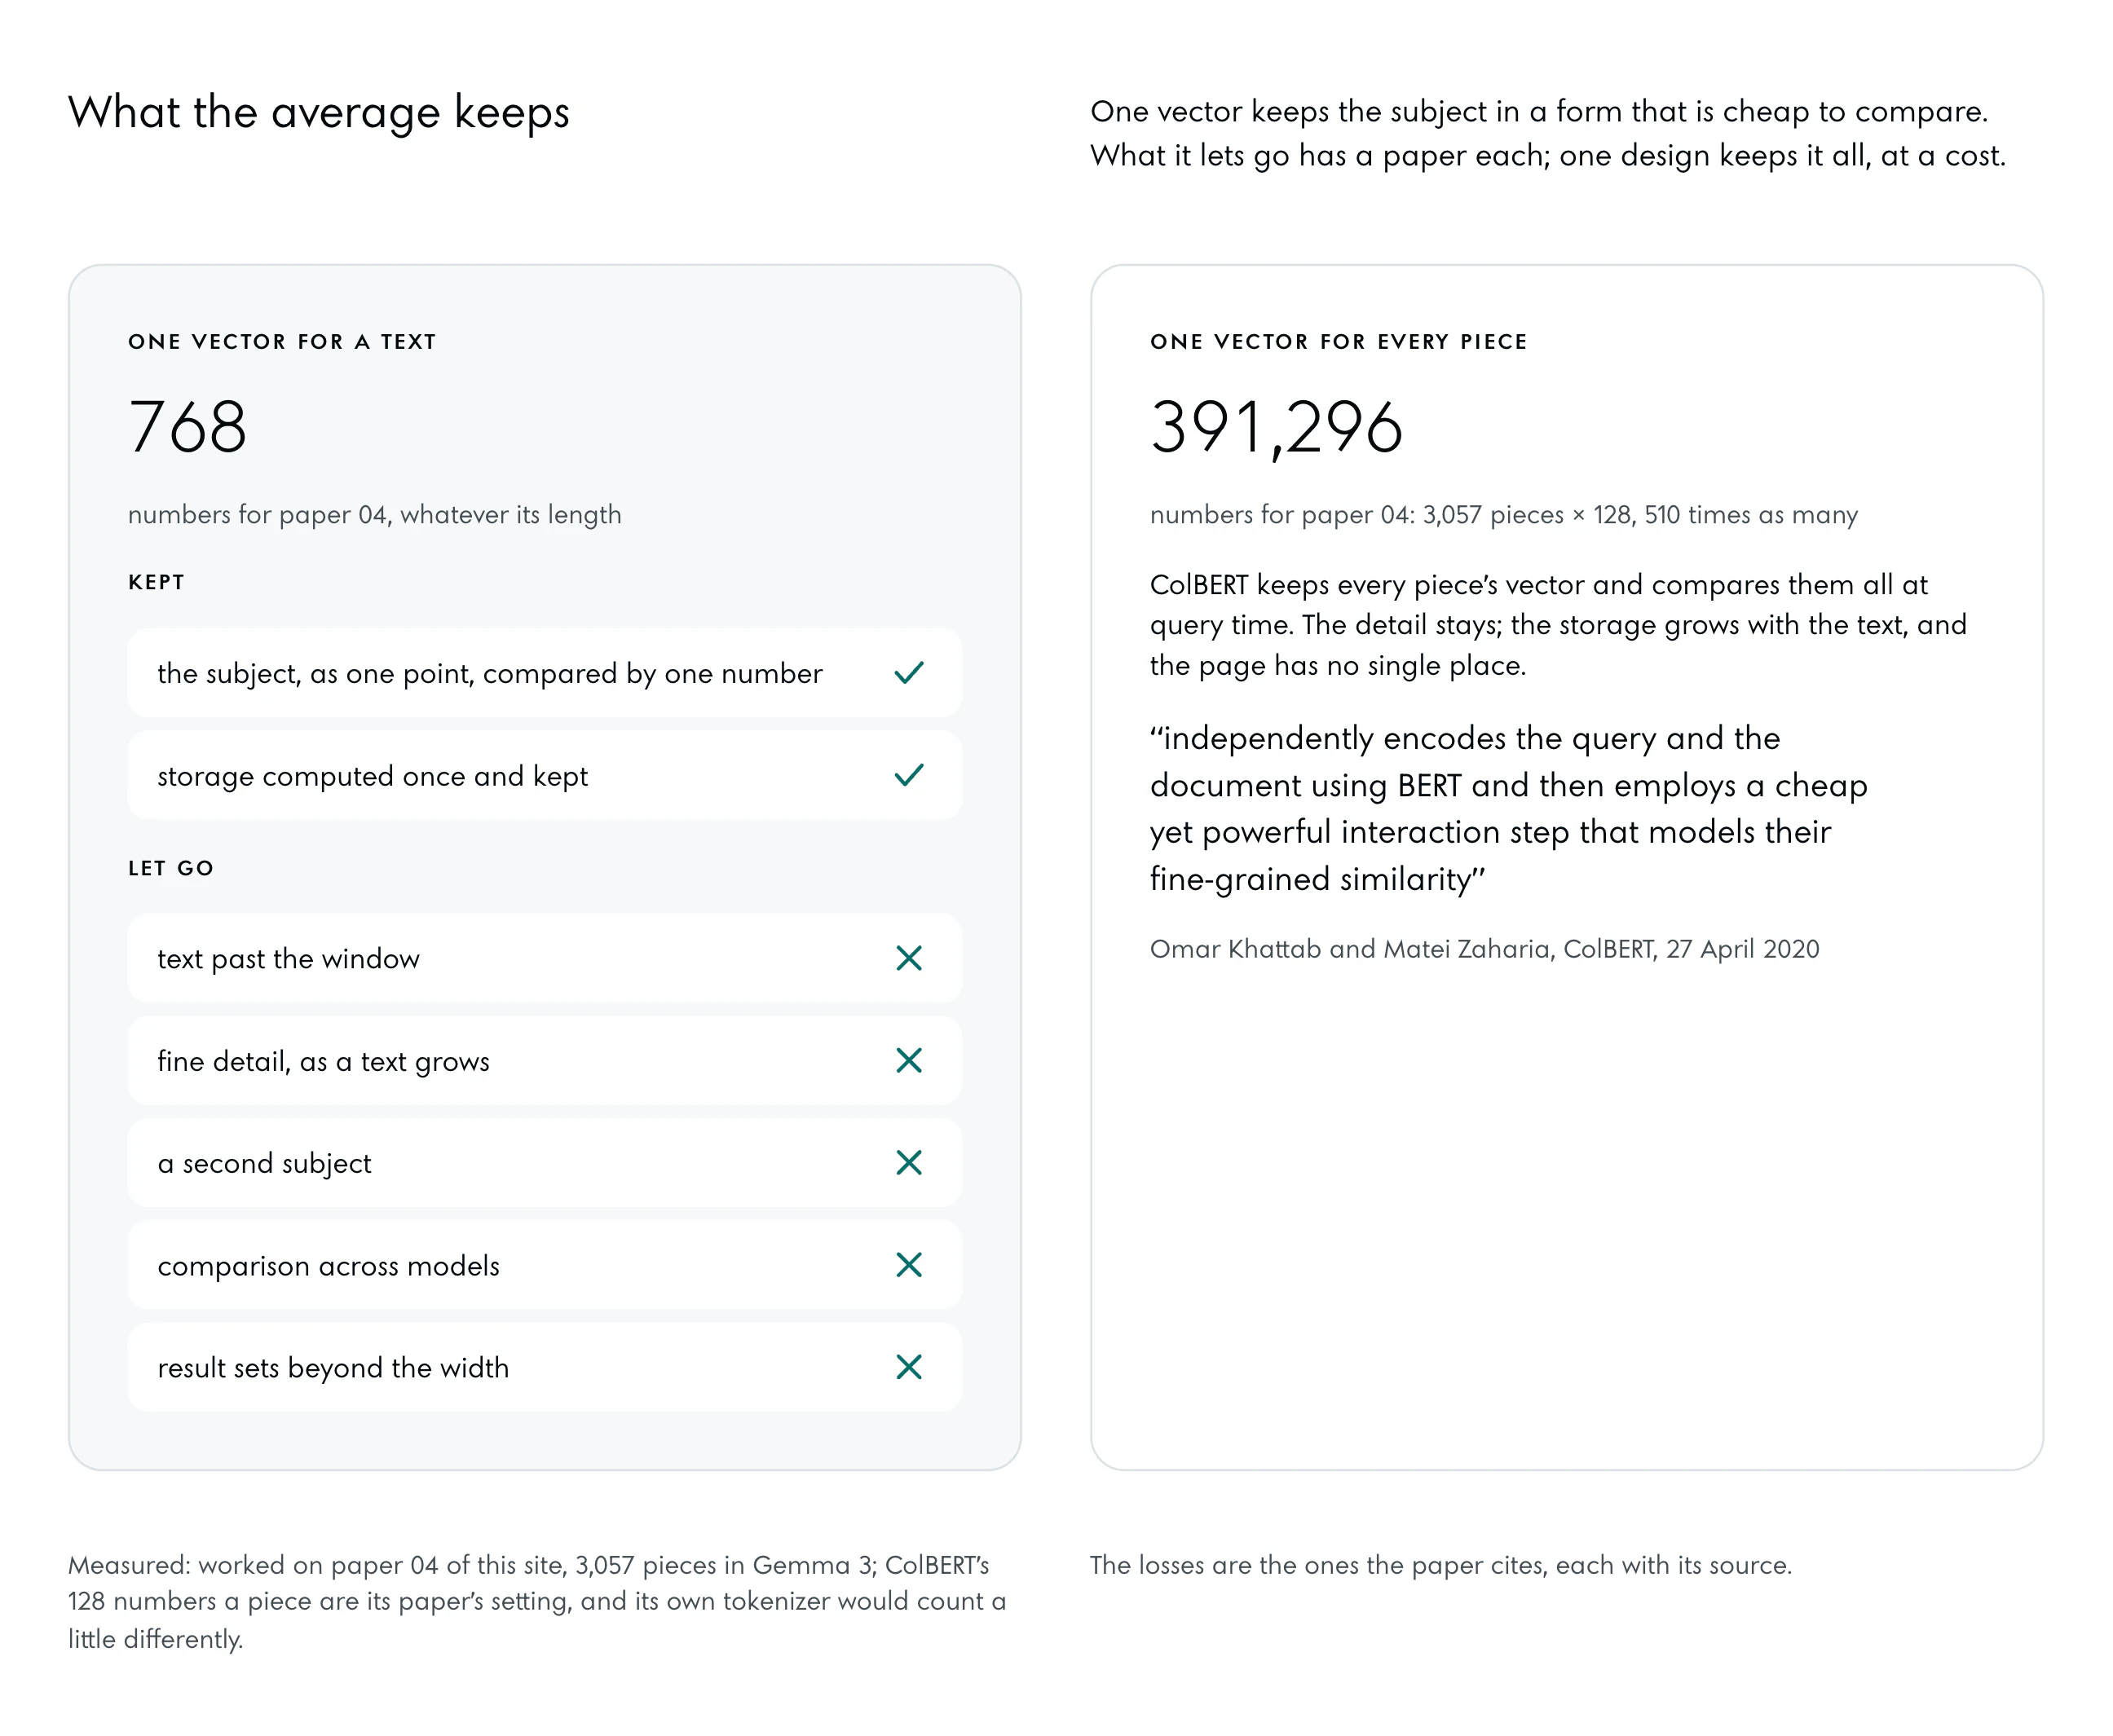Screen dimensions: 2113x1736
Task: Select the row "the subject, as one point, compared by one number"
Action: [544, 673]
